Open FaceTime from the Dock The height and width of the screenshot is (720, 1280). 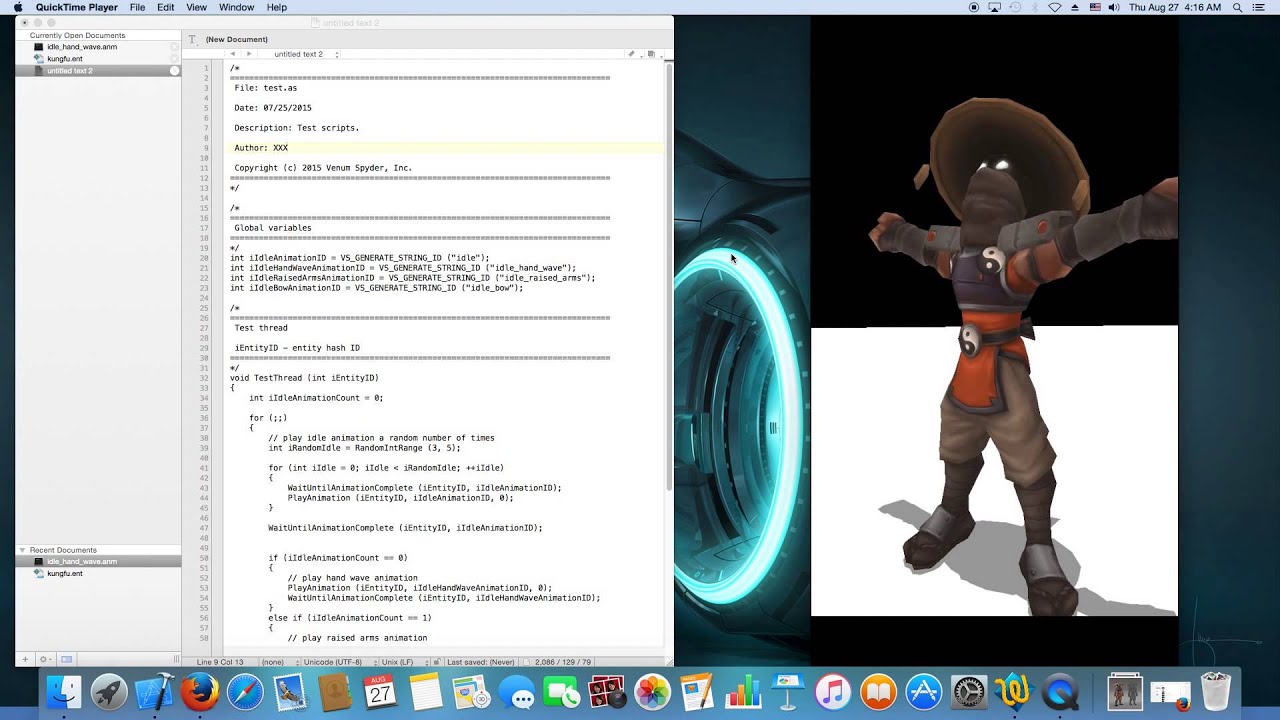point(562,692)
